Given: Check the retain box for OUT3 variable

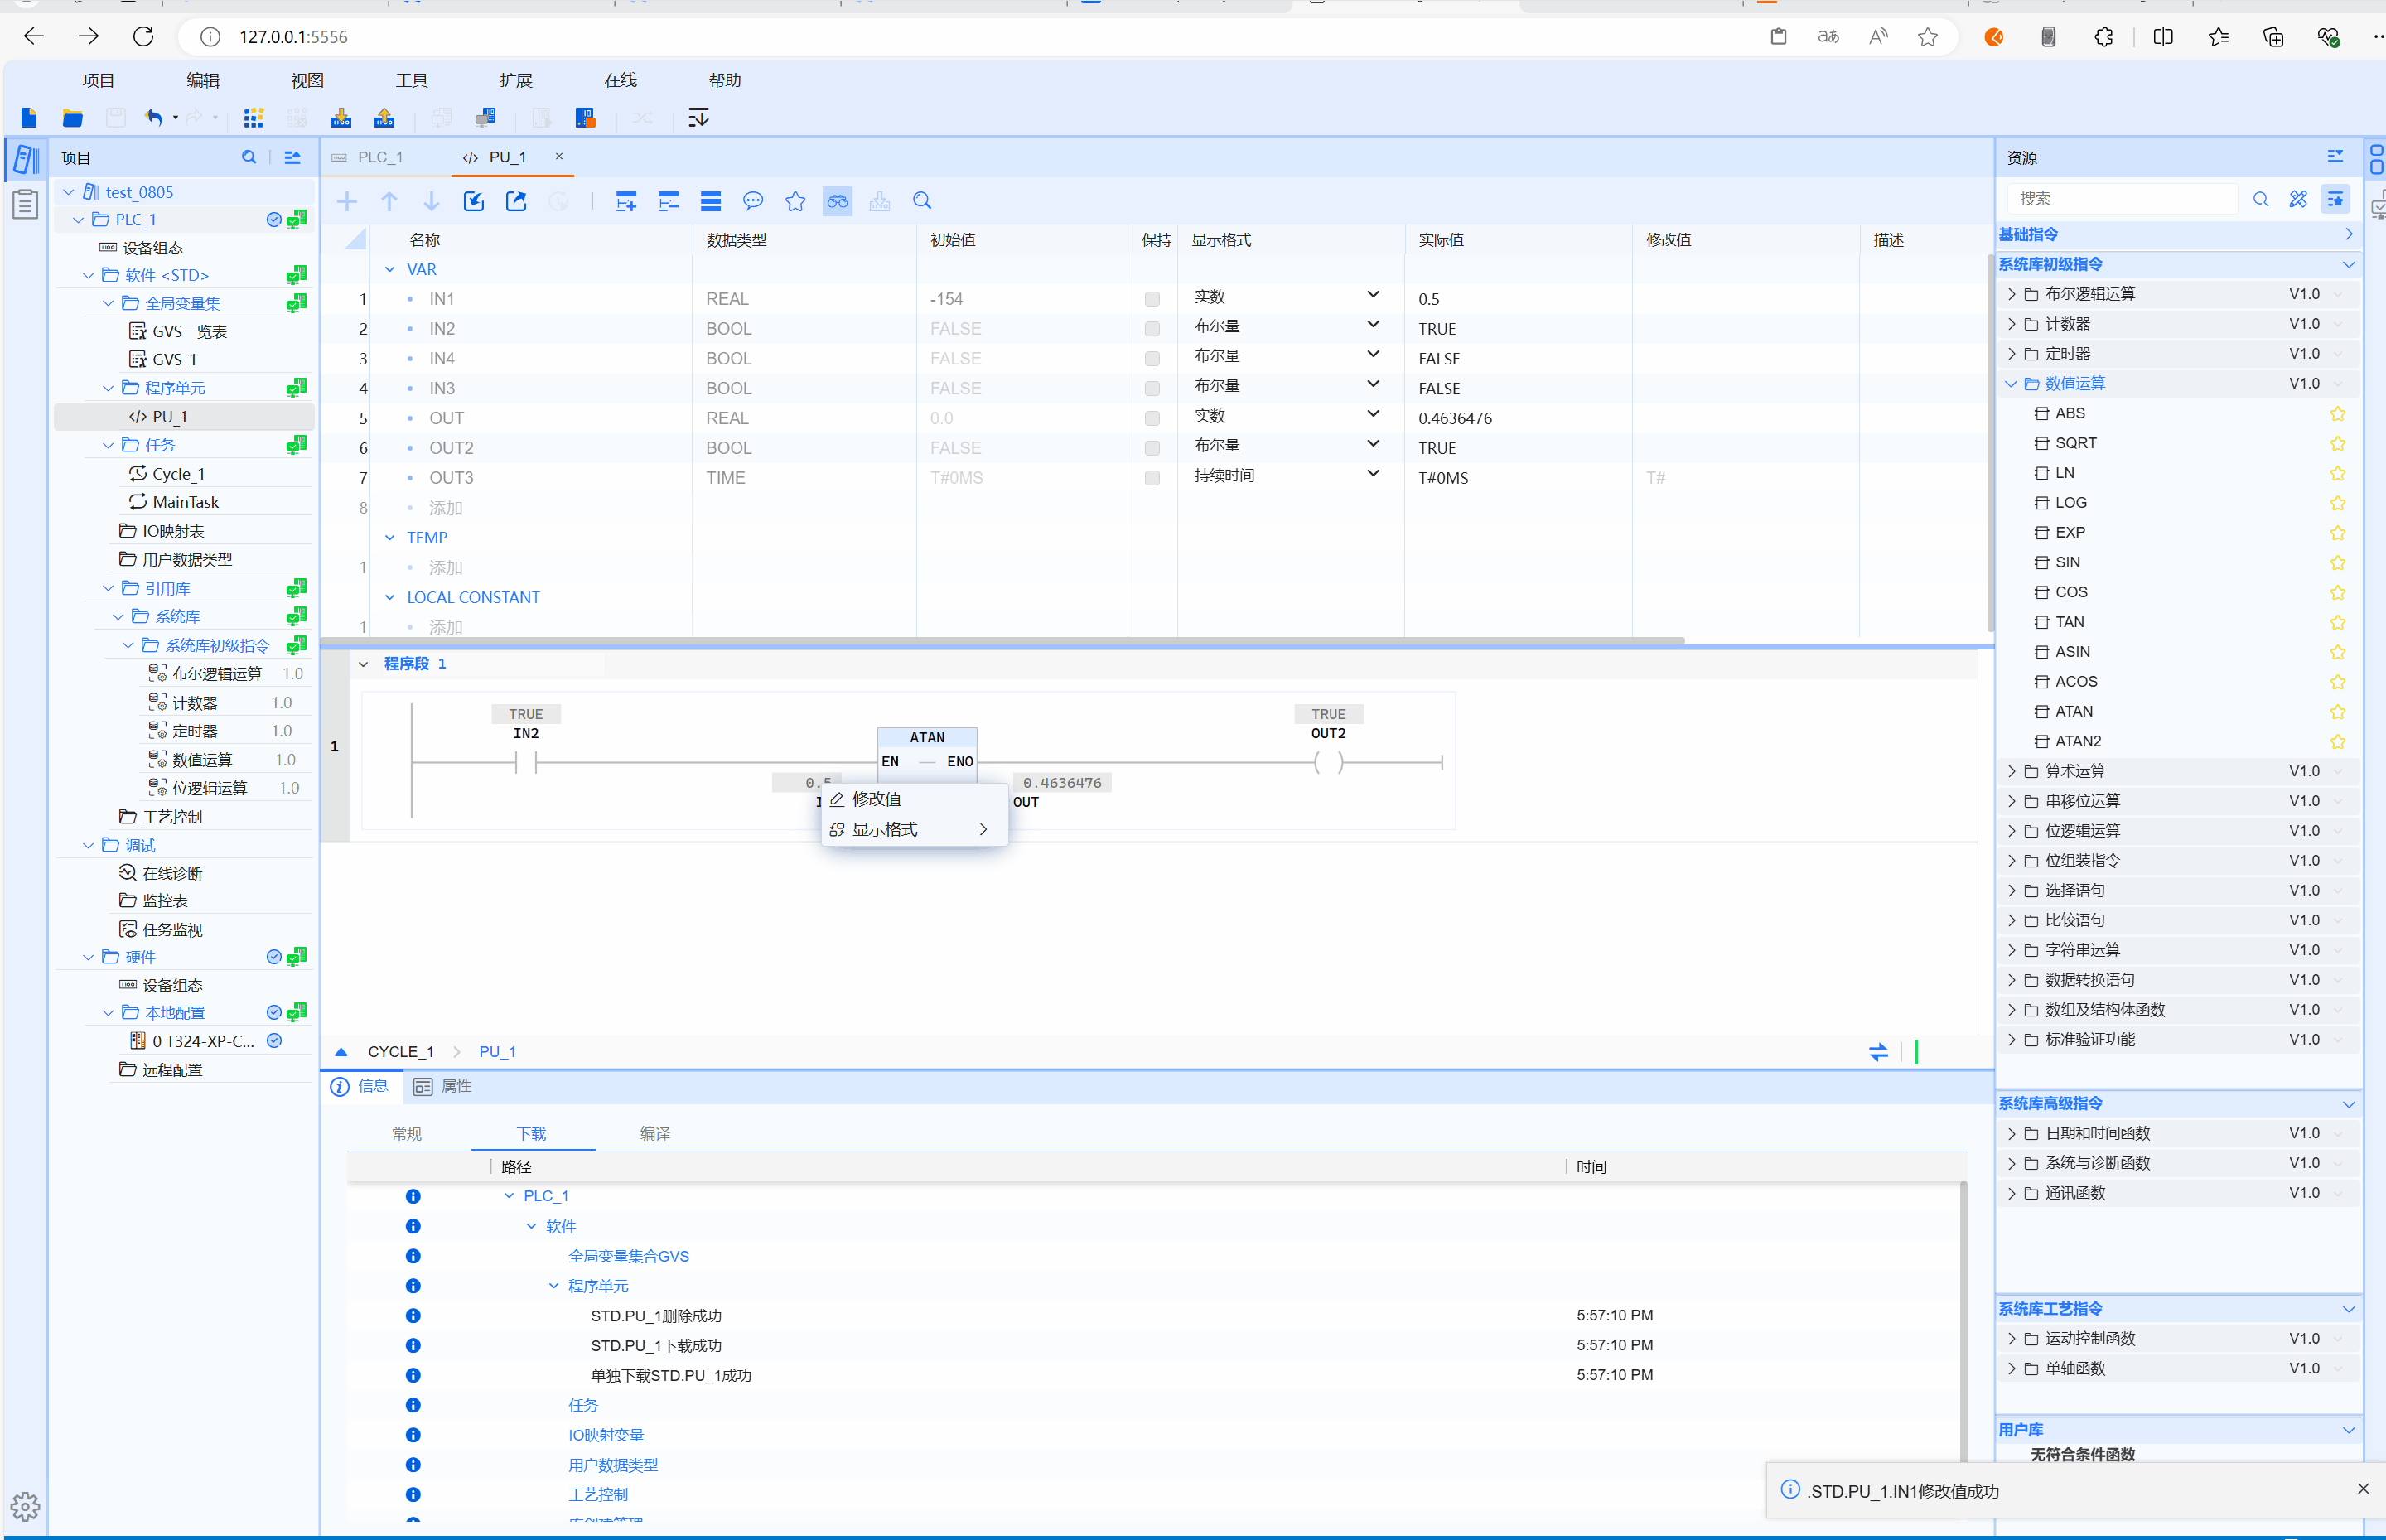Looking at the screenshot, I should tap(1152, 478).
